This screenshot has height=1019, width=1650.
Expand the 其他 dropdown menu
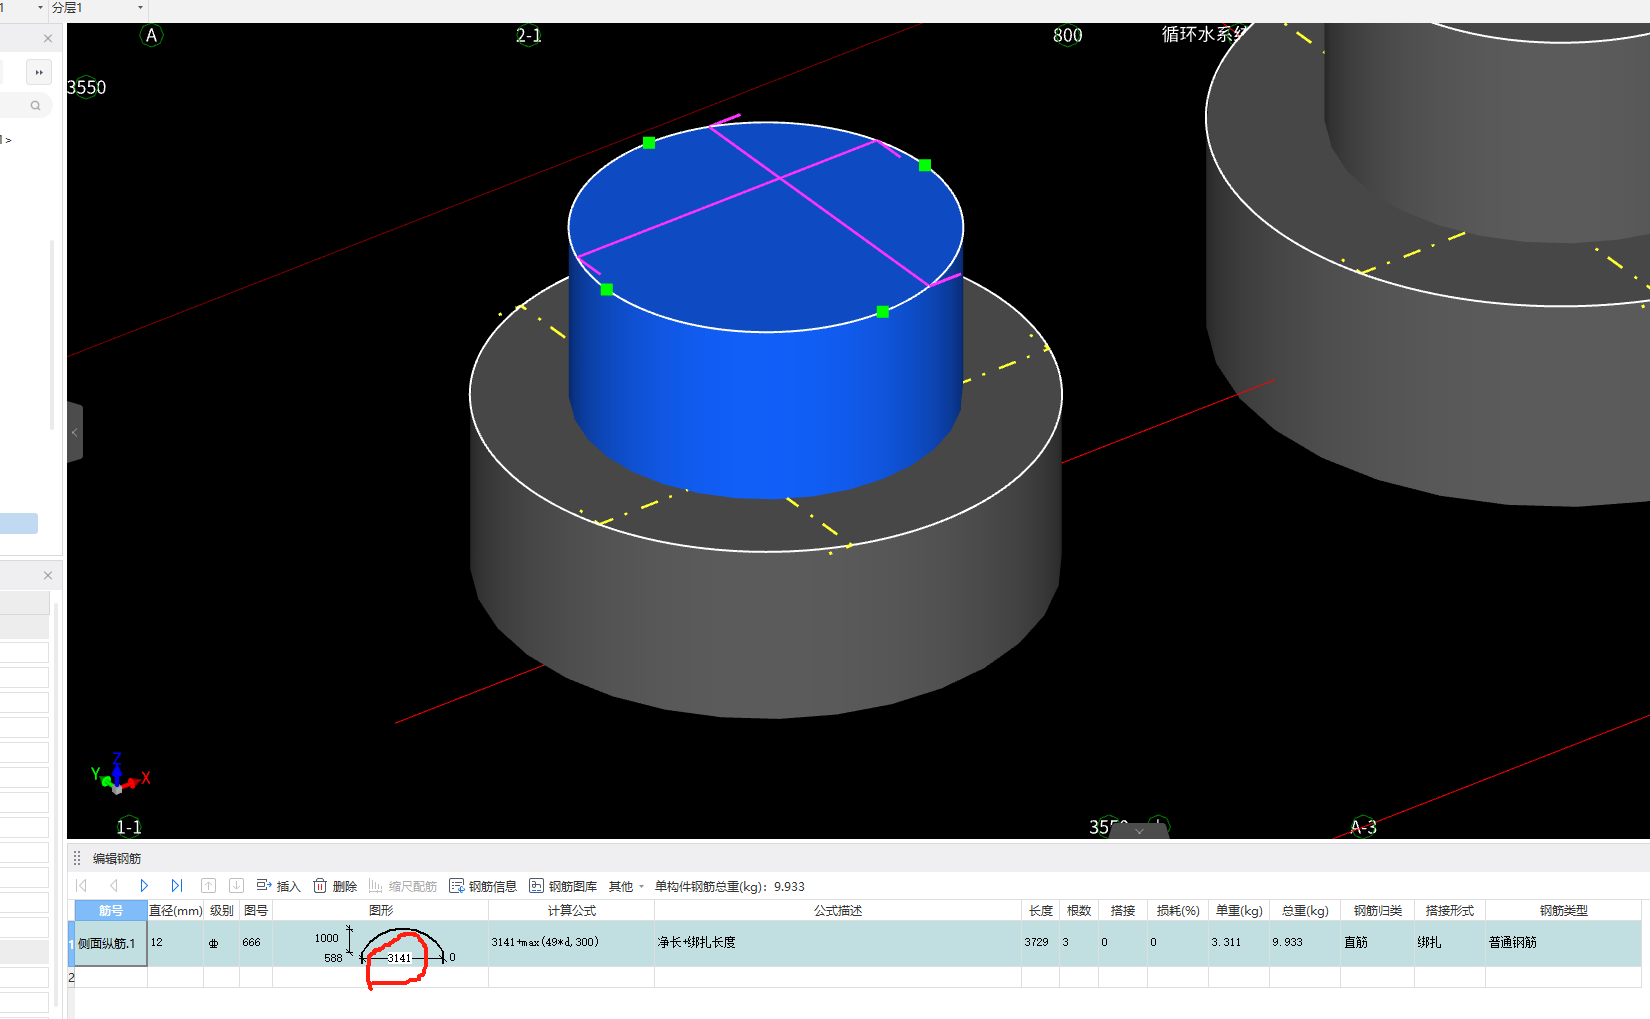[626, 886]
